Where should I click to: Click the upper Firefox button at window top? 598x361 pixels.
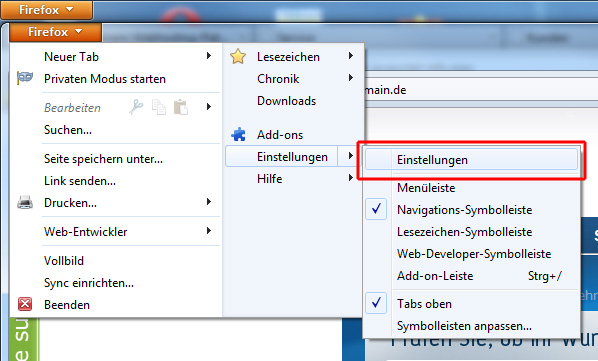[x=46, y=10]
